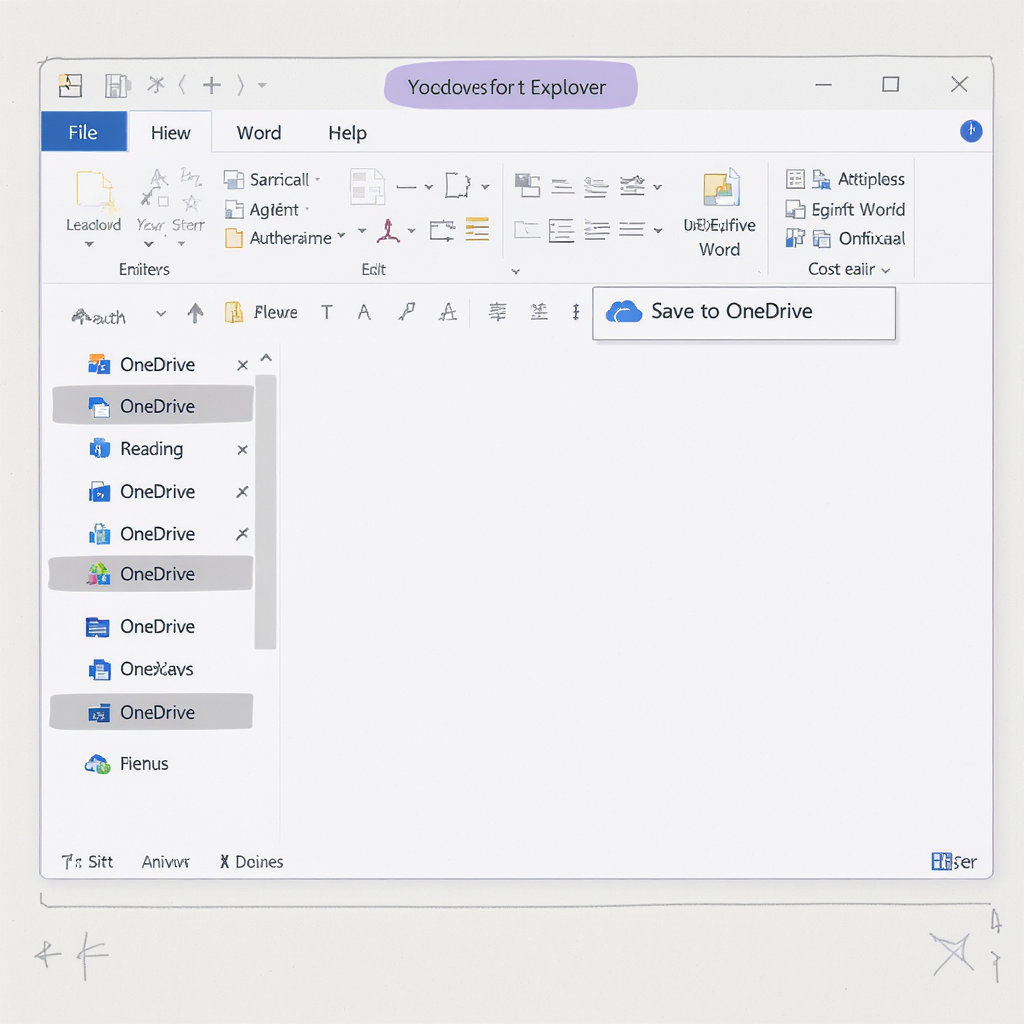Click the back chevron in title bar
Image resolution: width=1024 pixels, height=1024 pixels.
coord(182,85)
